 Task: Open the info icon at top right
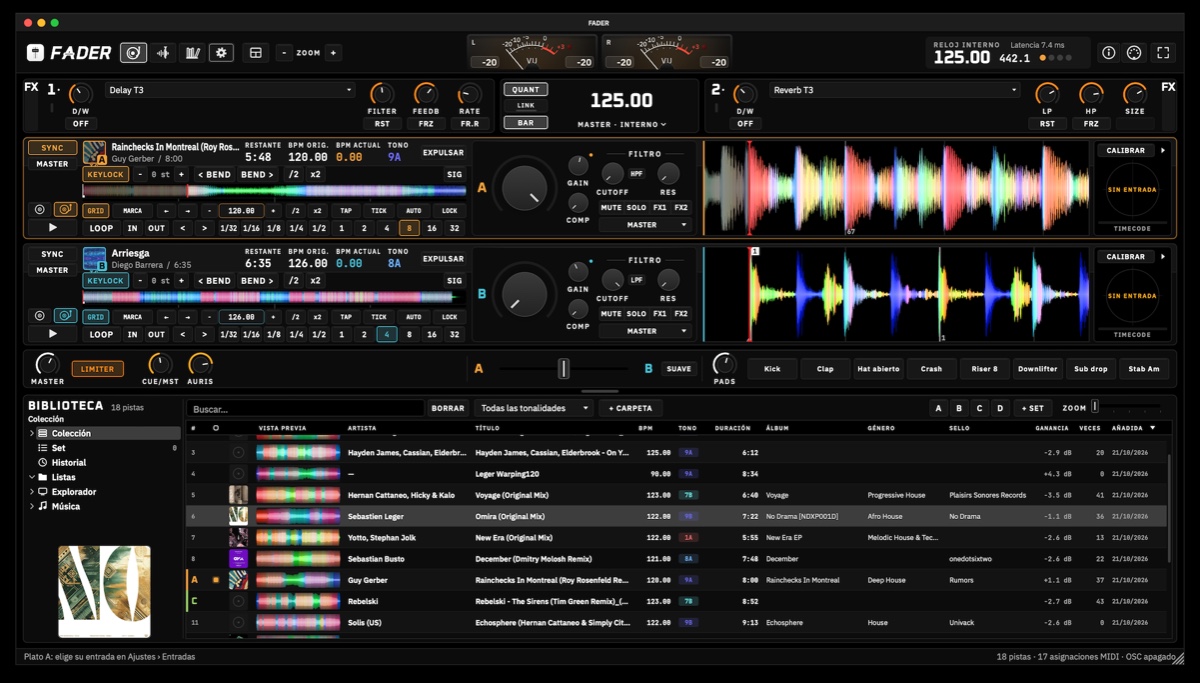[x=1108, y=53]
